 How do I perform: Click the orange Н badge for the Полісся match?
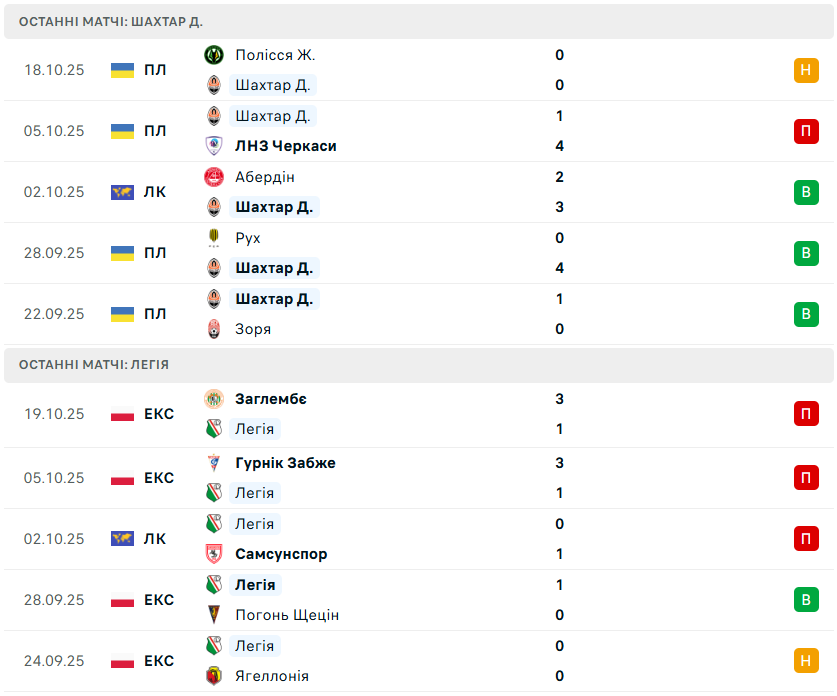pyautogui.click(x=806, y=70)
